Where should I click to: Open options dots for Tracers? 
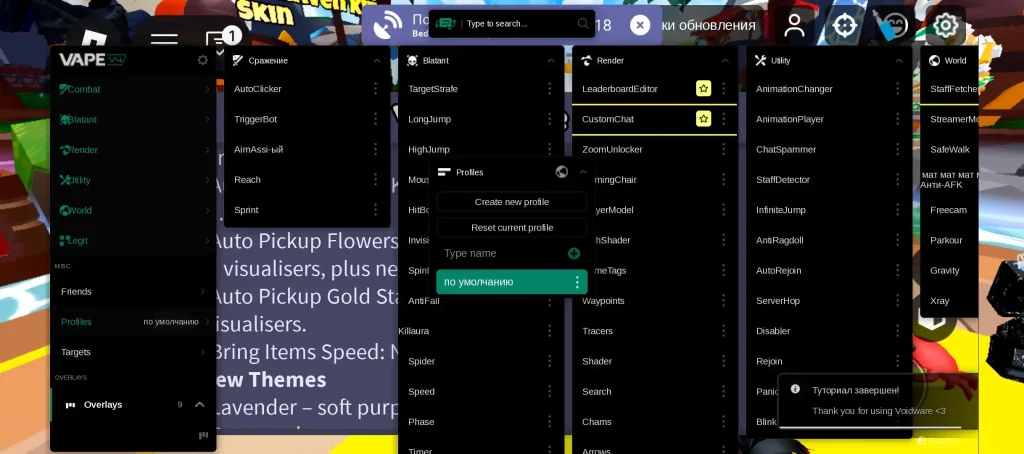(x=723, y=331)
